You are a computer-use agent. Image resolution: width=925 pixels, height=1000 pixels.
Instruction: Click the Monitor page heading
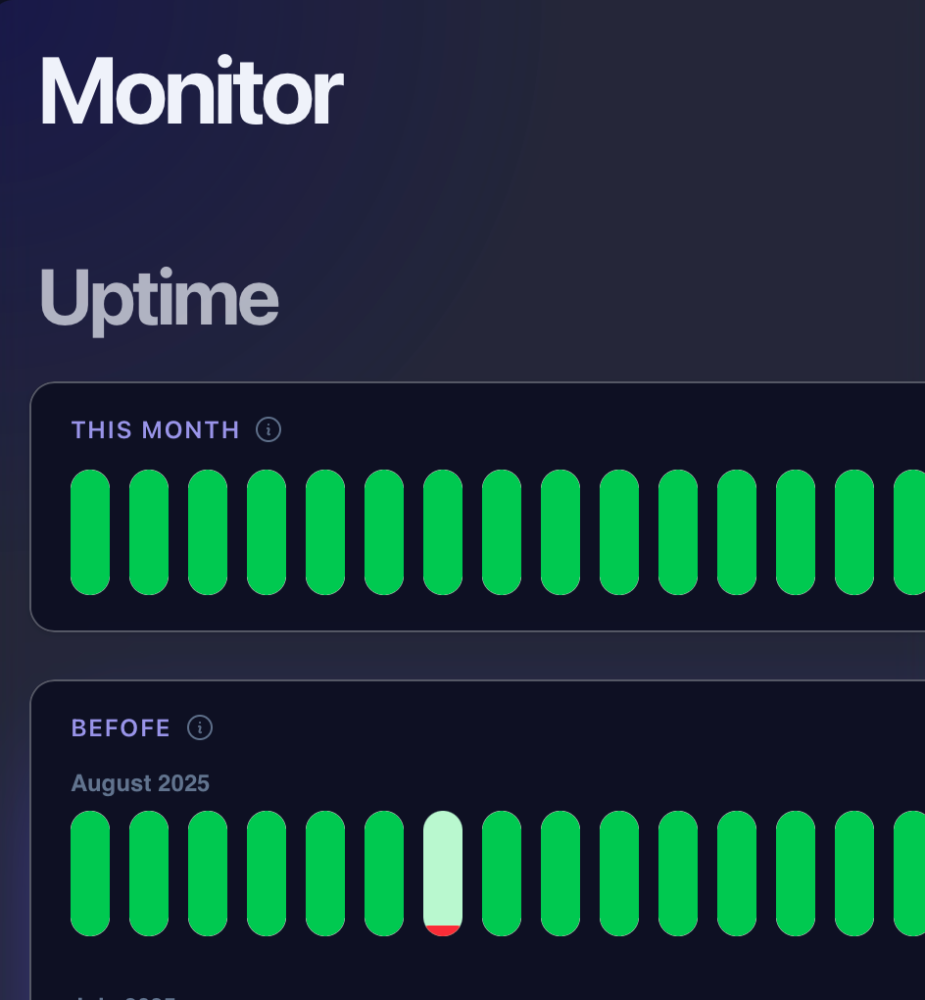pos(192,92)
